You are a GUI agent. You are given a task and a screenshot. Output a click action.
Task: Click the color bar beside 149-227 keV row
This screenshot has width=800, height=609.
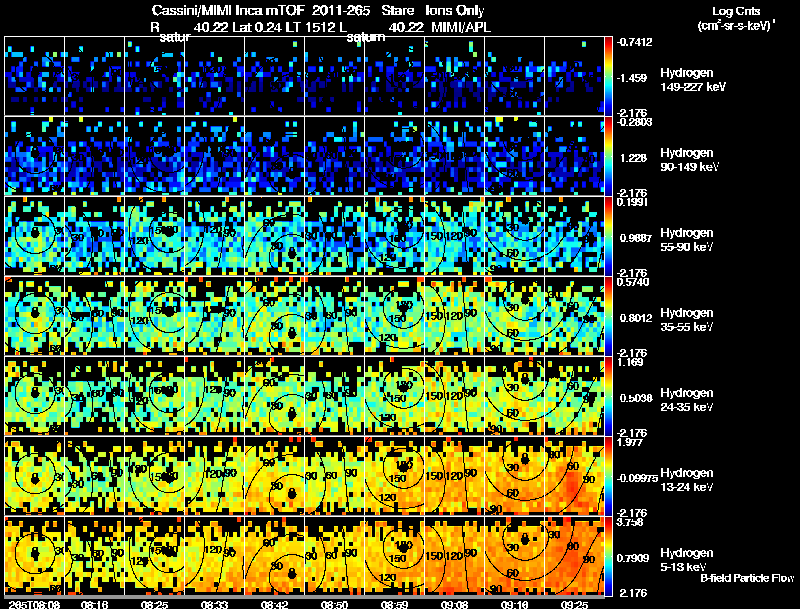[x=608, y=76]
